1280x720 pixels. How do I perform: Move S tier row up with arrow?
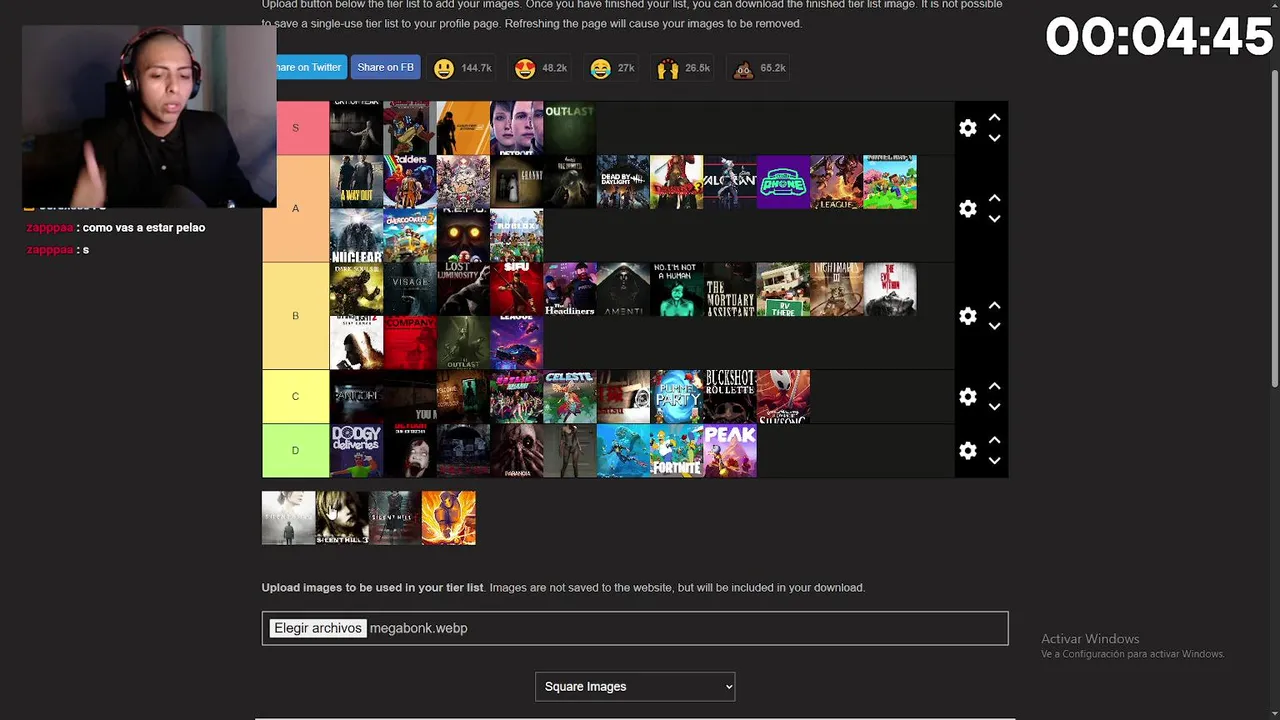[x=994, y=117]
